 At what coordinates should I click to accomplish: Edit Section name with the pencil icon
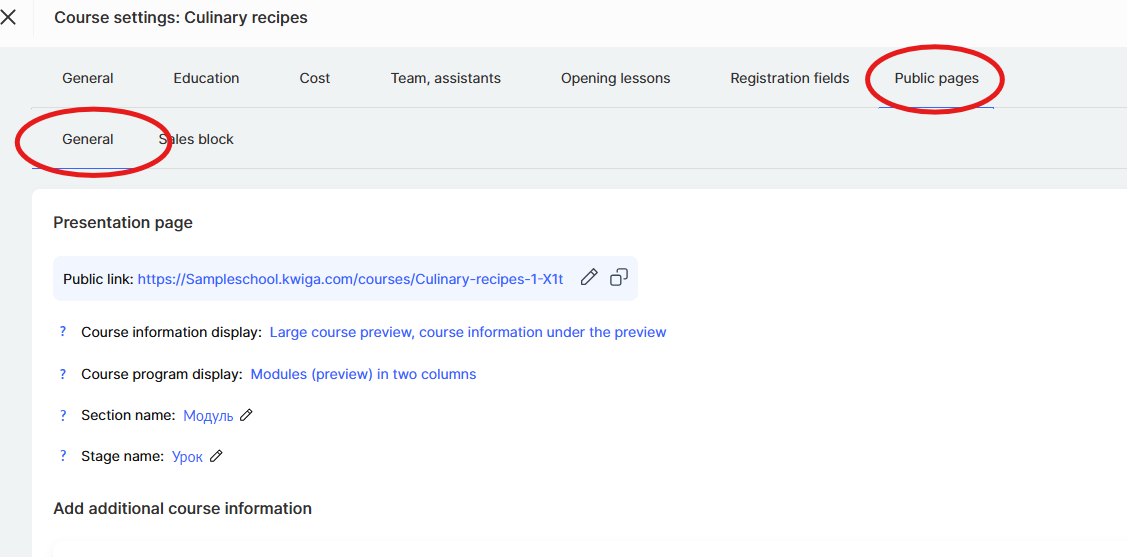pos(247,415)
